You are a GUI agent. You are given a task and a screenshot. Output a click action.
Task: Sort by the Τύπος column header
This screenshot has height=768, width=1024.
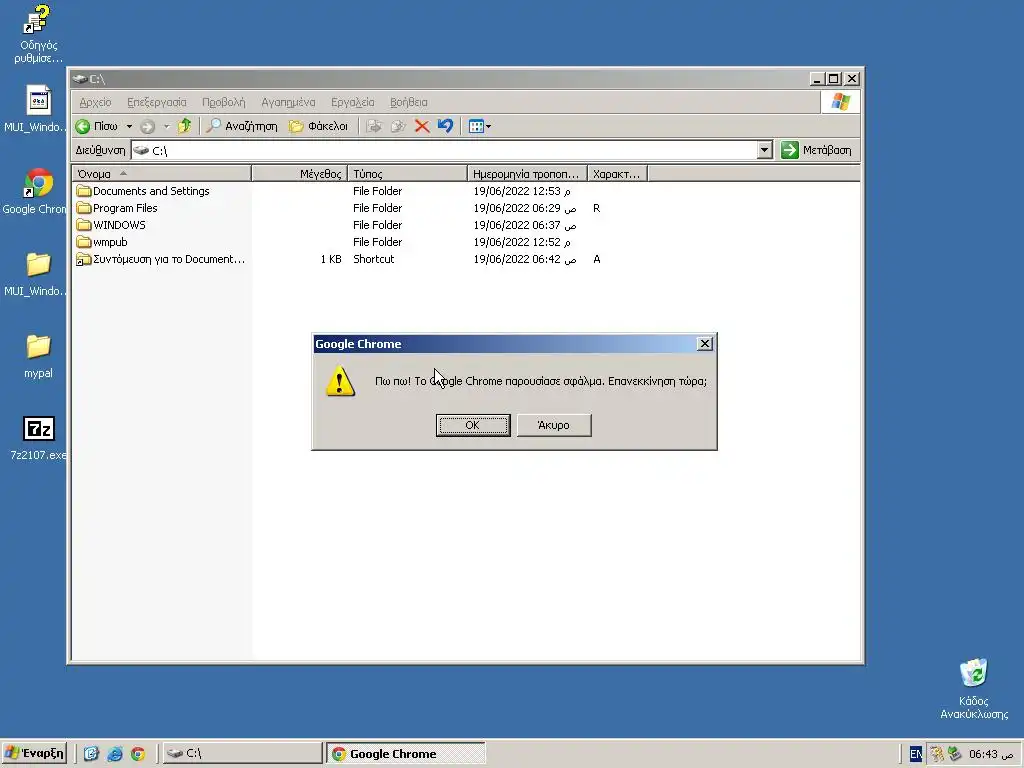408,174
